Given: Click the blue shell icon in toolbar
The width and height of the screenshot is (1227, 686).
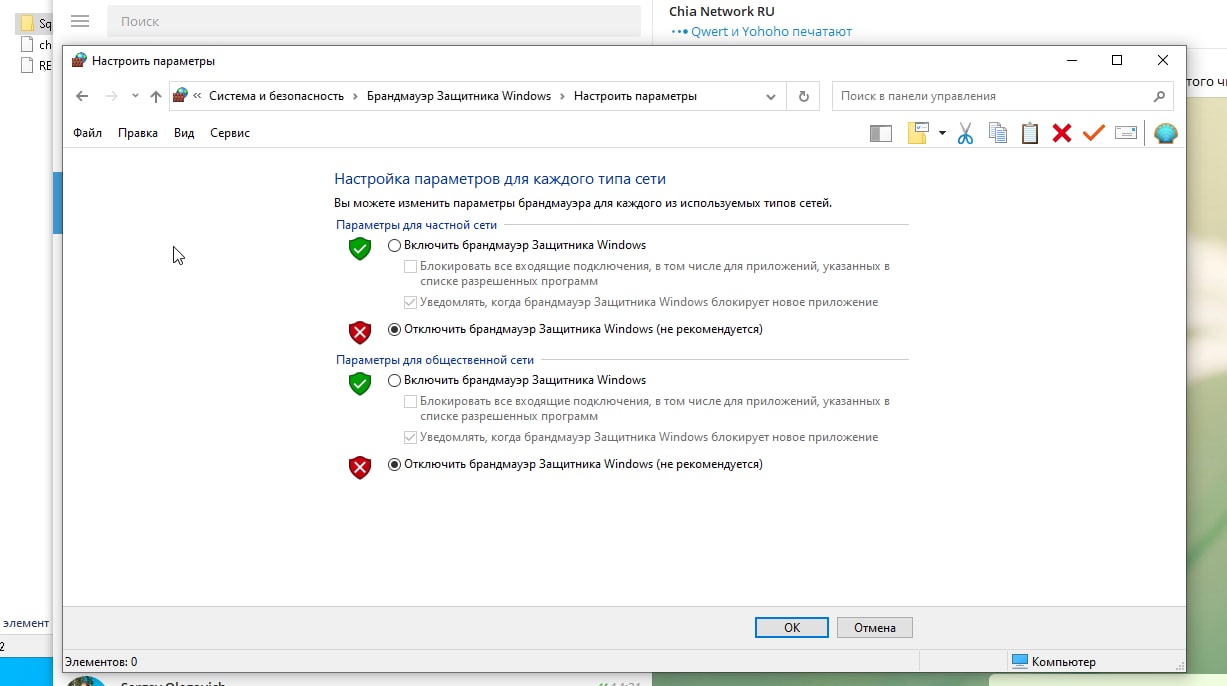Looking at the screenshot, I should coord(1166,133).
